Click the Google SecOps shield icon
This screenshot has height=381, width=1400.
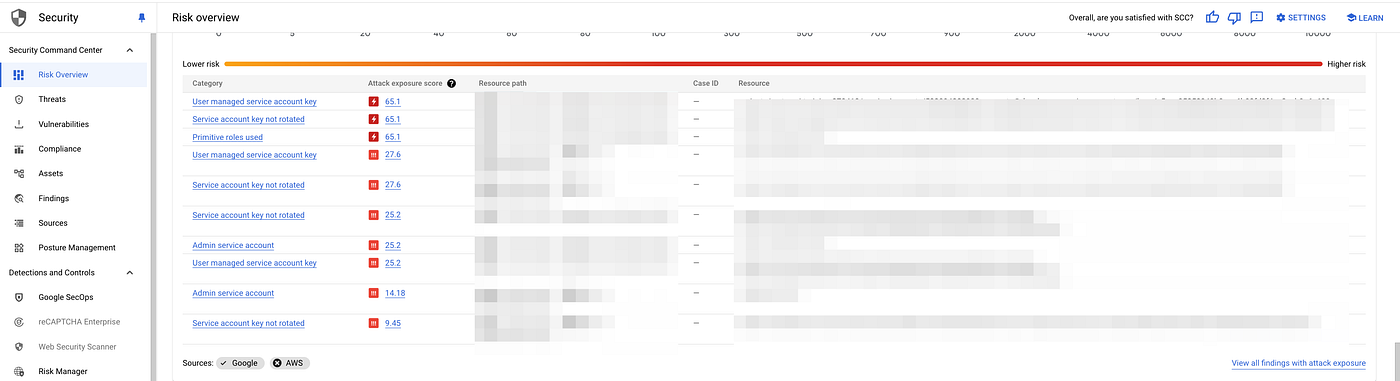click(x=19, y=297)
